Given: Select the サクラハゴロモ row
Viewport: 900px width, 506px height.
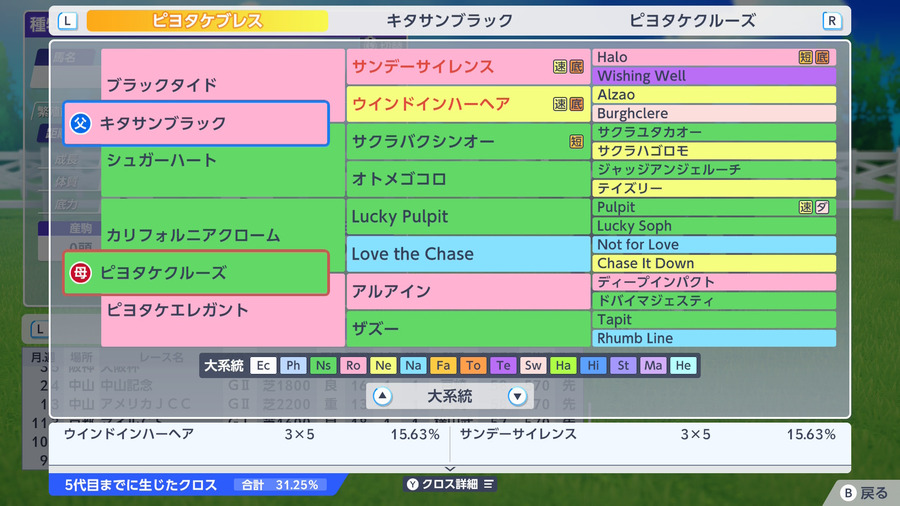Looking at the screenshot, I should coord(714,151).
